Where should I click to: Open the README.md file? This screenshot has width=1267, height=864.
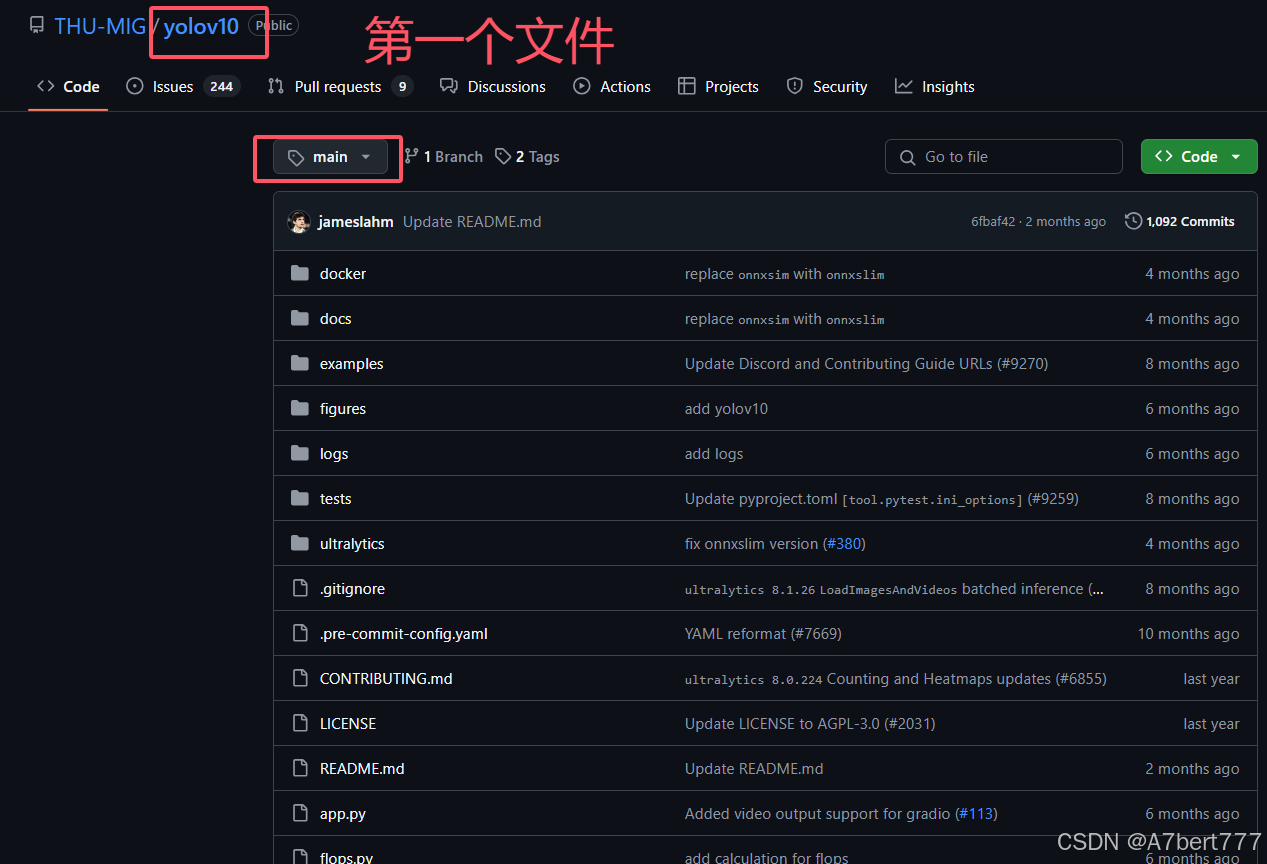[x=362, y=769]
